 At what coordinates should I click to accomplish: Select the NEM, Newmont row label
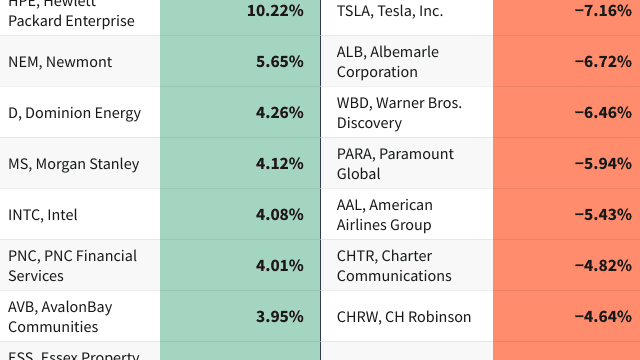pos(60,62)
